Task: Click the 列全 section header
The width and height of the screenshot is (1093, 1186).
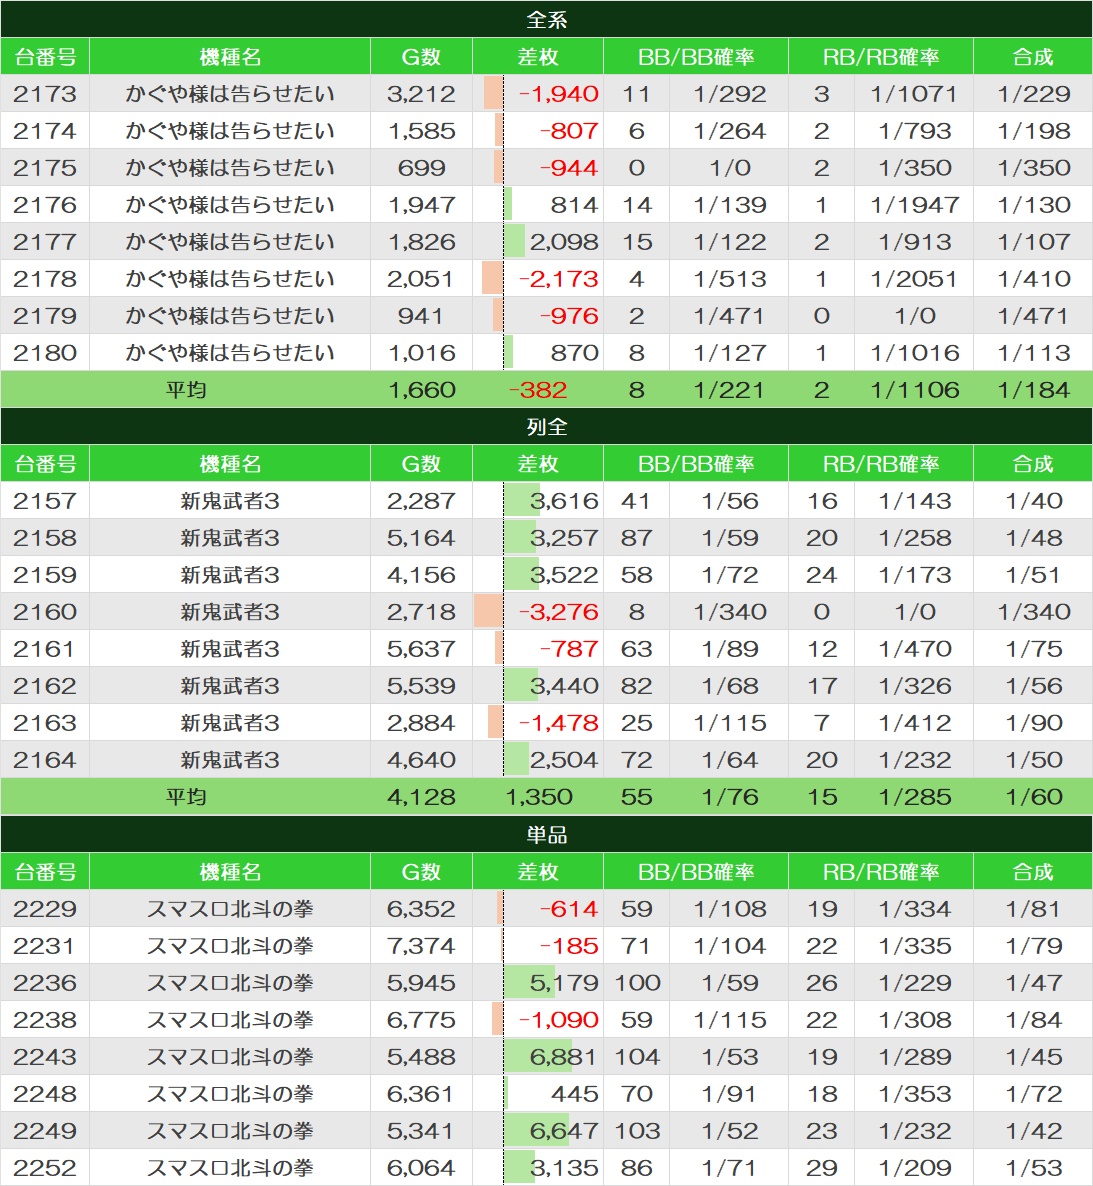Action: coord(546,427)
